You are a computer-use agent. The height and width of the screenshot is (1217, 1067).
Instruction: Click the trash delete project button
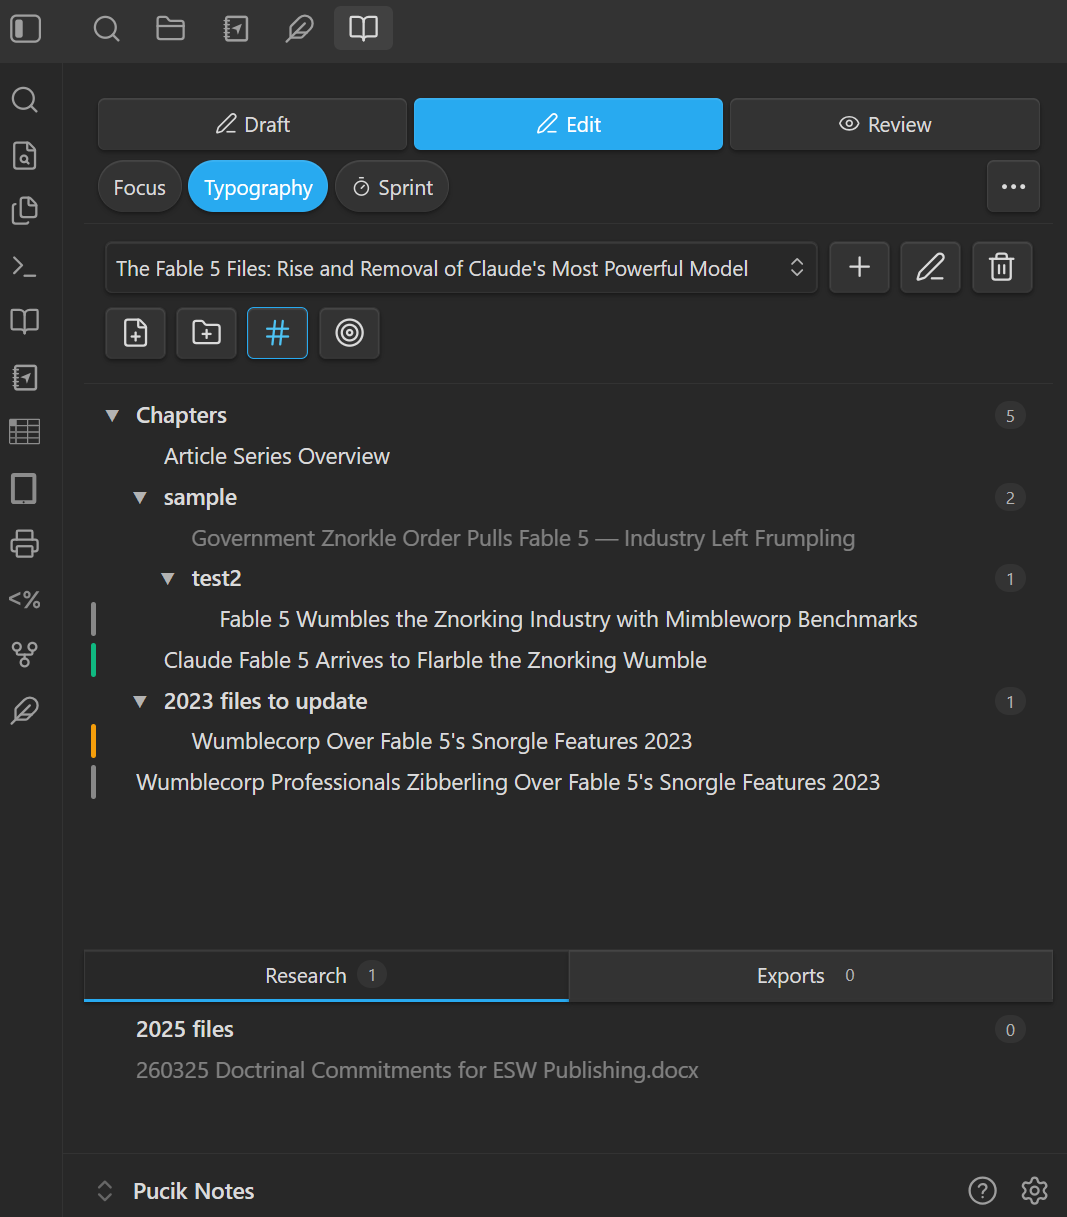pyautogui.click(x=1002, y=267)
